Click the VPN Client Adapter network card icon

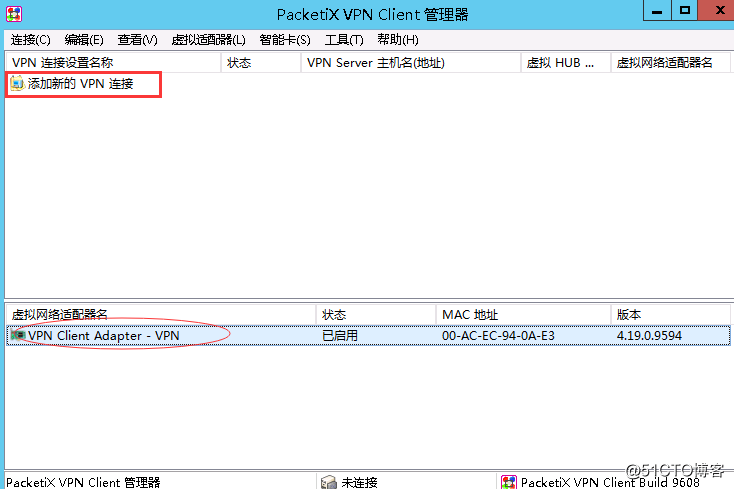(18, 335)
